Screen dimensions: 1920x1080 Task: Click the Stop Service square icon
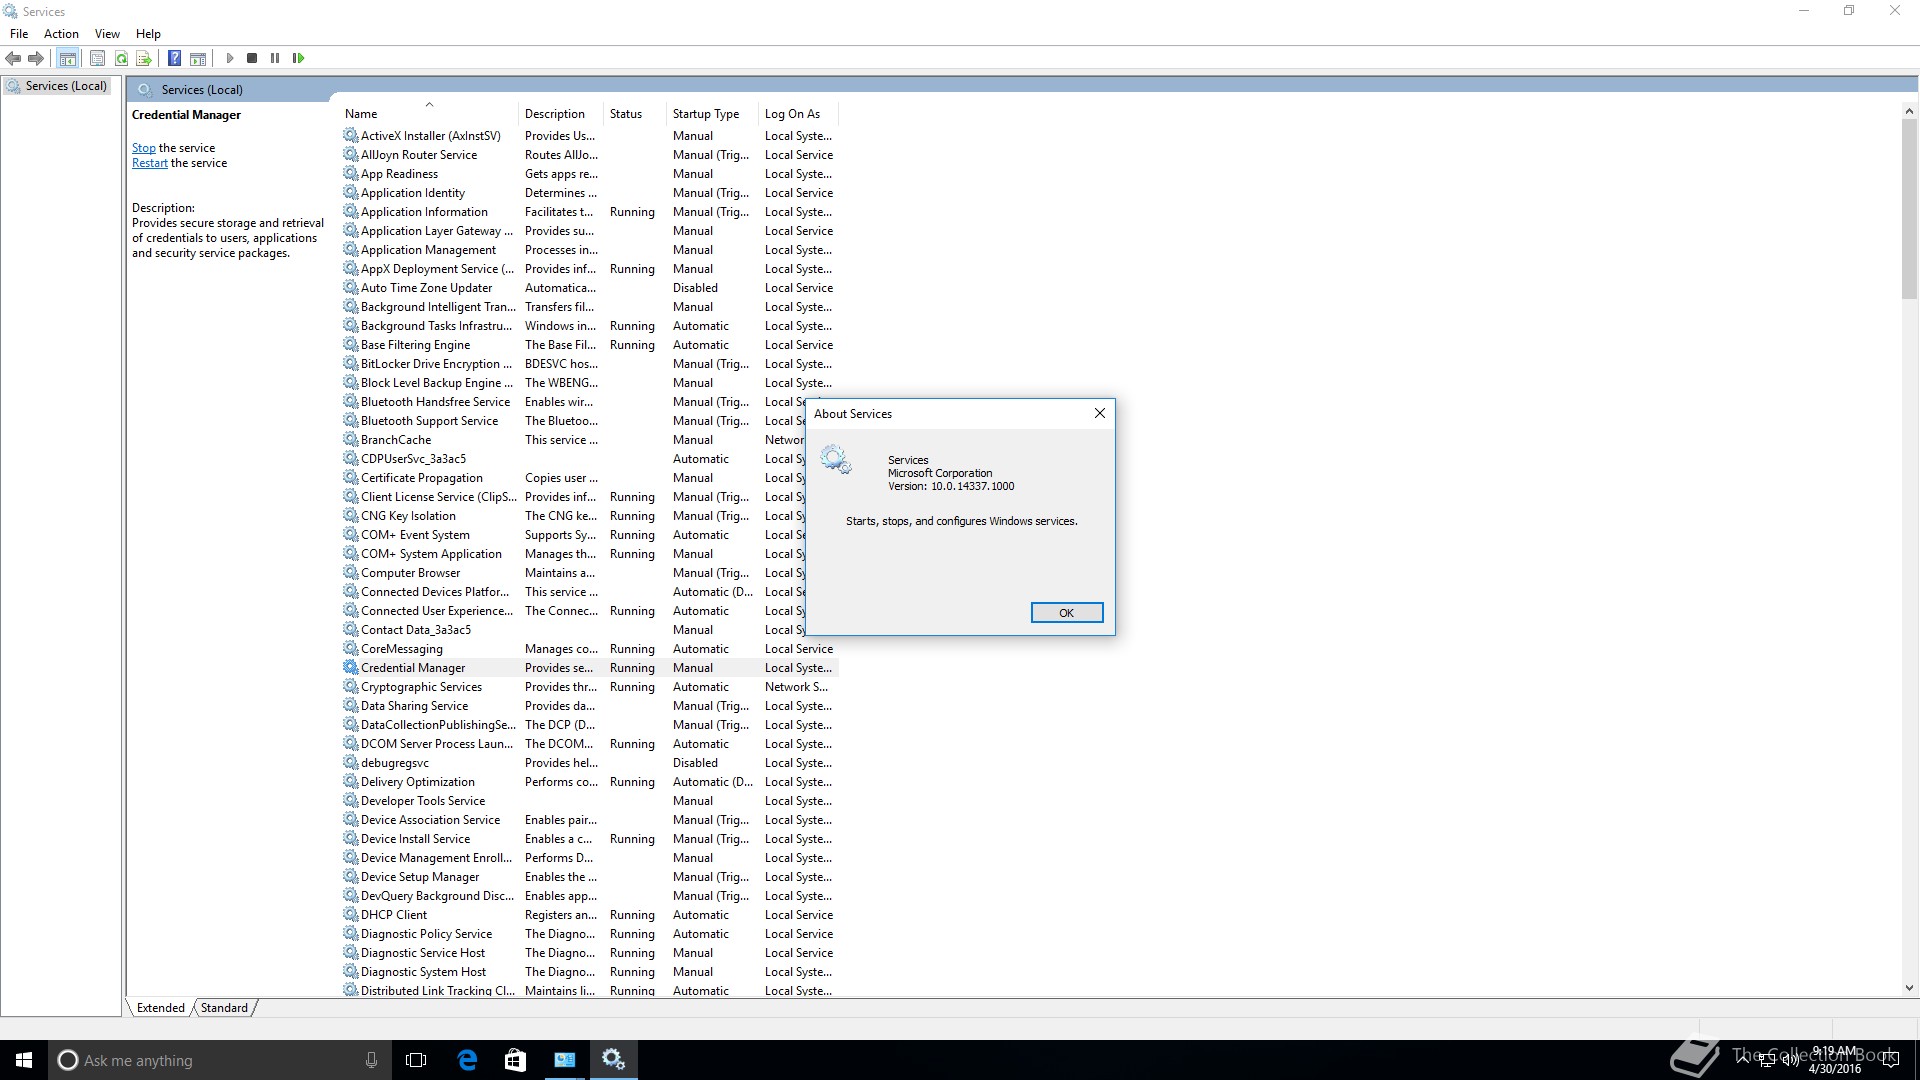coord(252,58)
